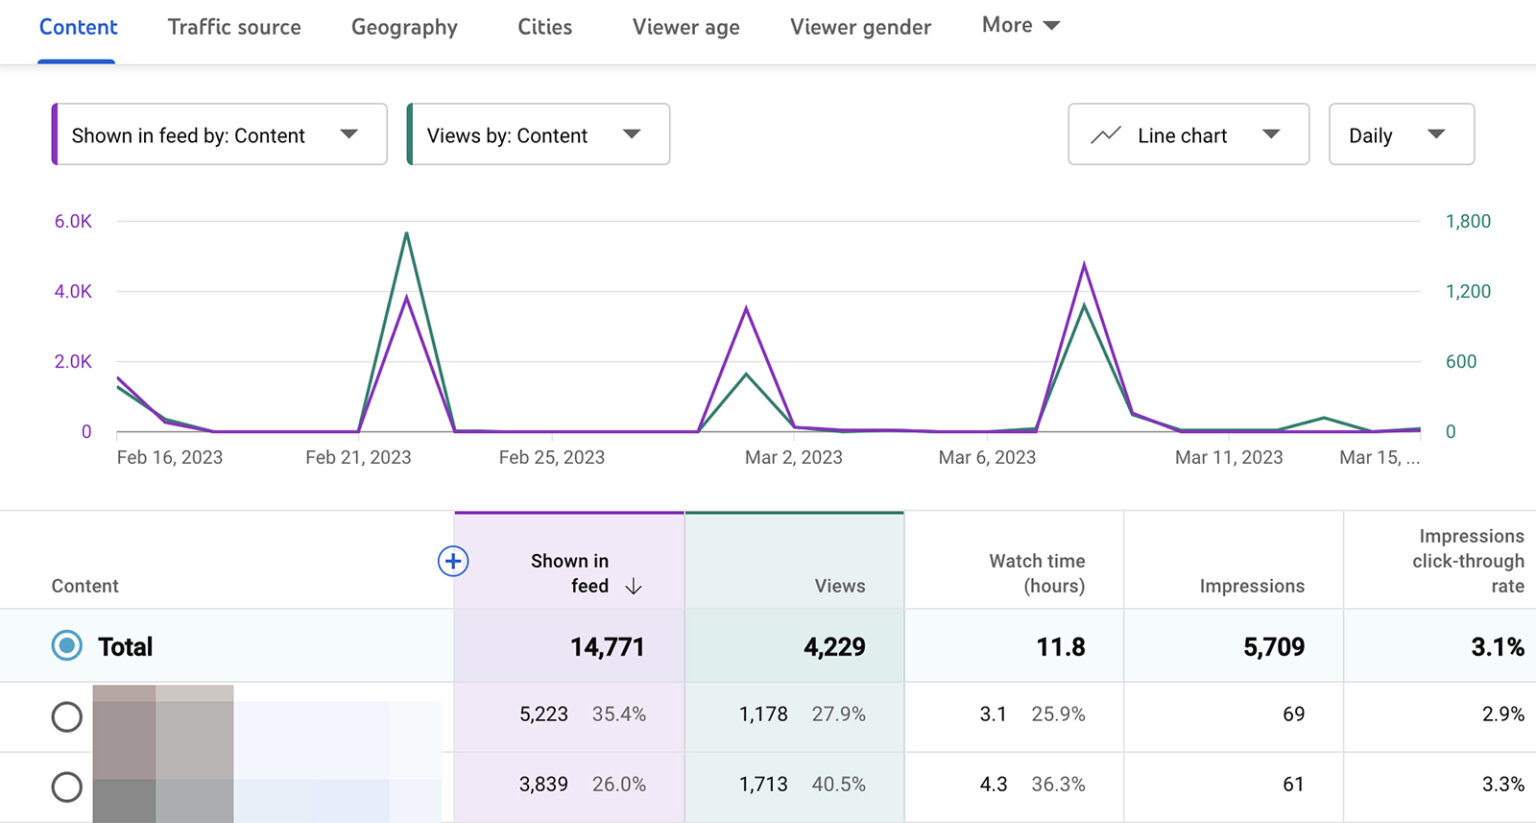Viewport: 1536px width, 823px height.
Task: Open the Daily time granularity dropdown
Action: point(1400,134)
